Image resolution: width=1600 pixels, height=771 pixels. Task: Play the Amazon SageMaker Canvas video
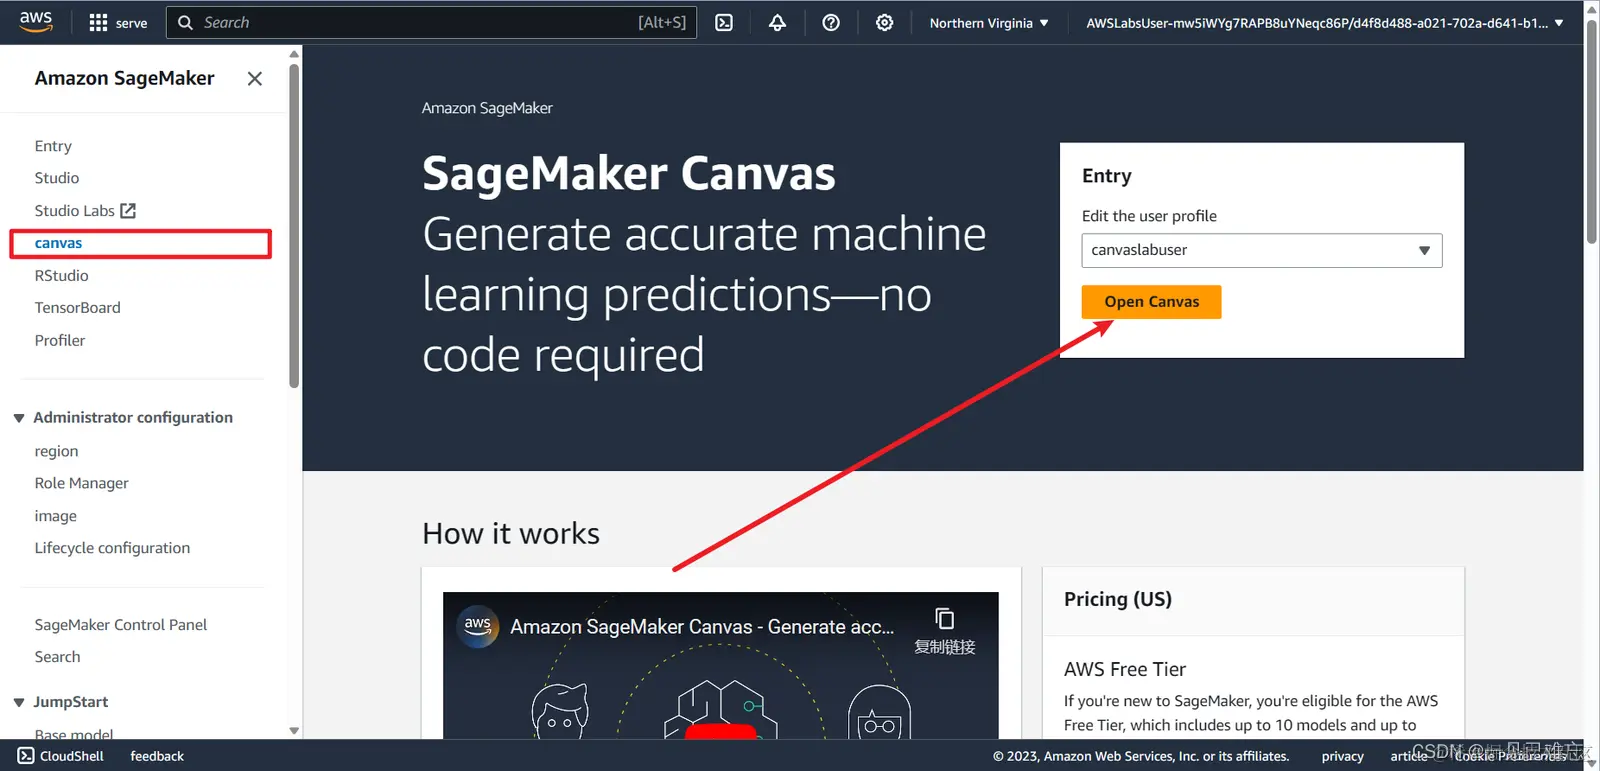pyautogui.click(x=720, y=732)
